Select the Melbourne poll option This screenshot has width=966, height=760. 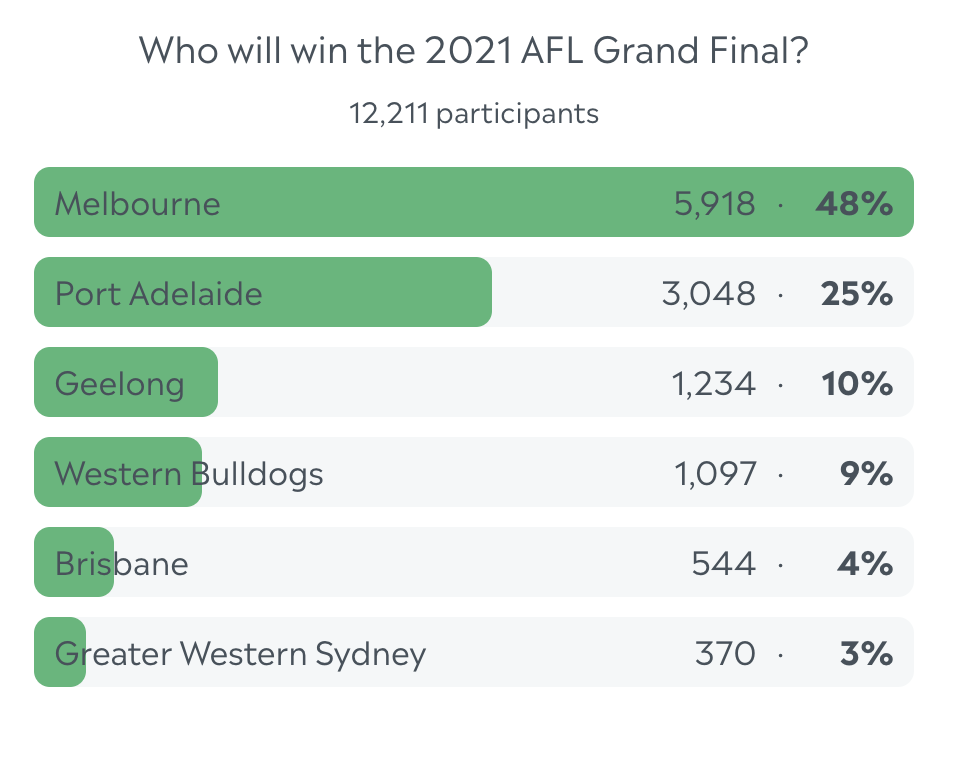pyautogui.click(x=138, y=204)
